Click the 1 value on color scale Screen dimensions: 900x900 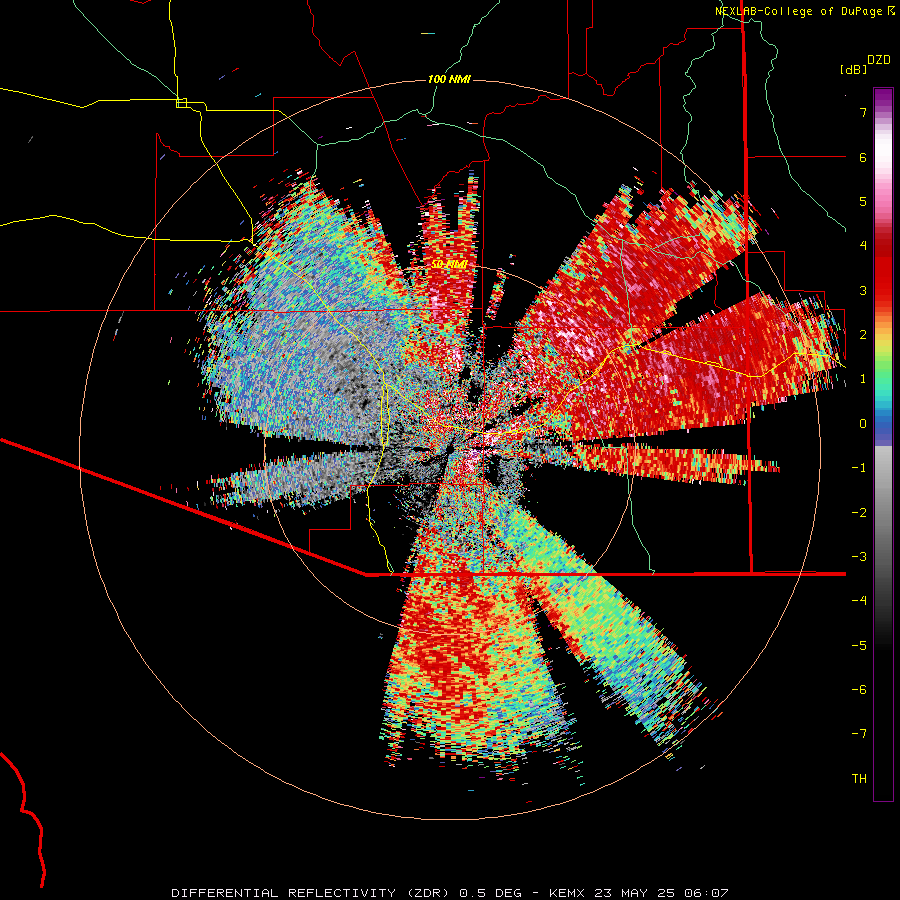point(863,379)
